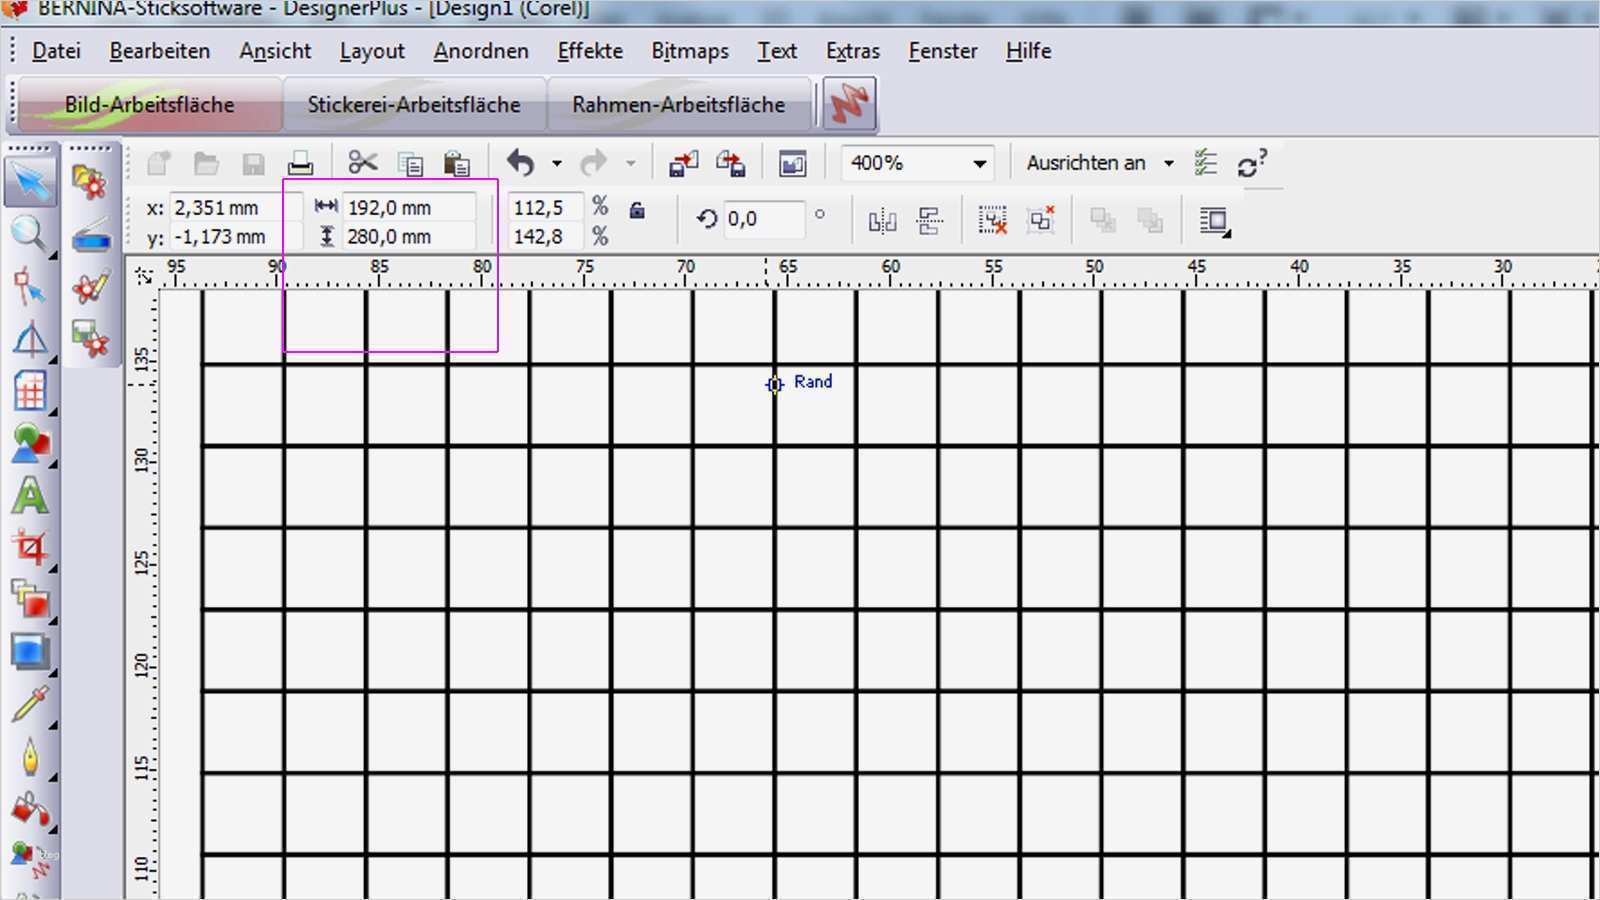Click the Paste clipboard icon

457,163
